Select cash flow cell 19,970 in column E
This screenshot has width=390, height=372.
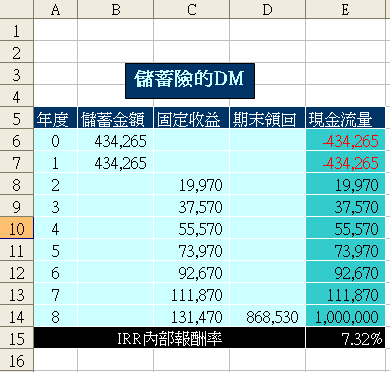tap(345, 184)
